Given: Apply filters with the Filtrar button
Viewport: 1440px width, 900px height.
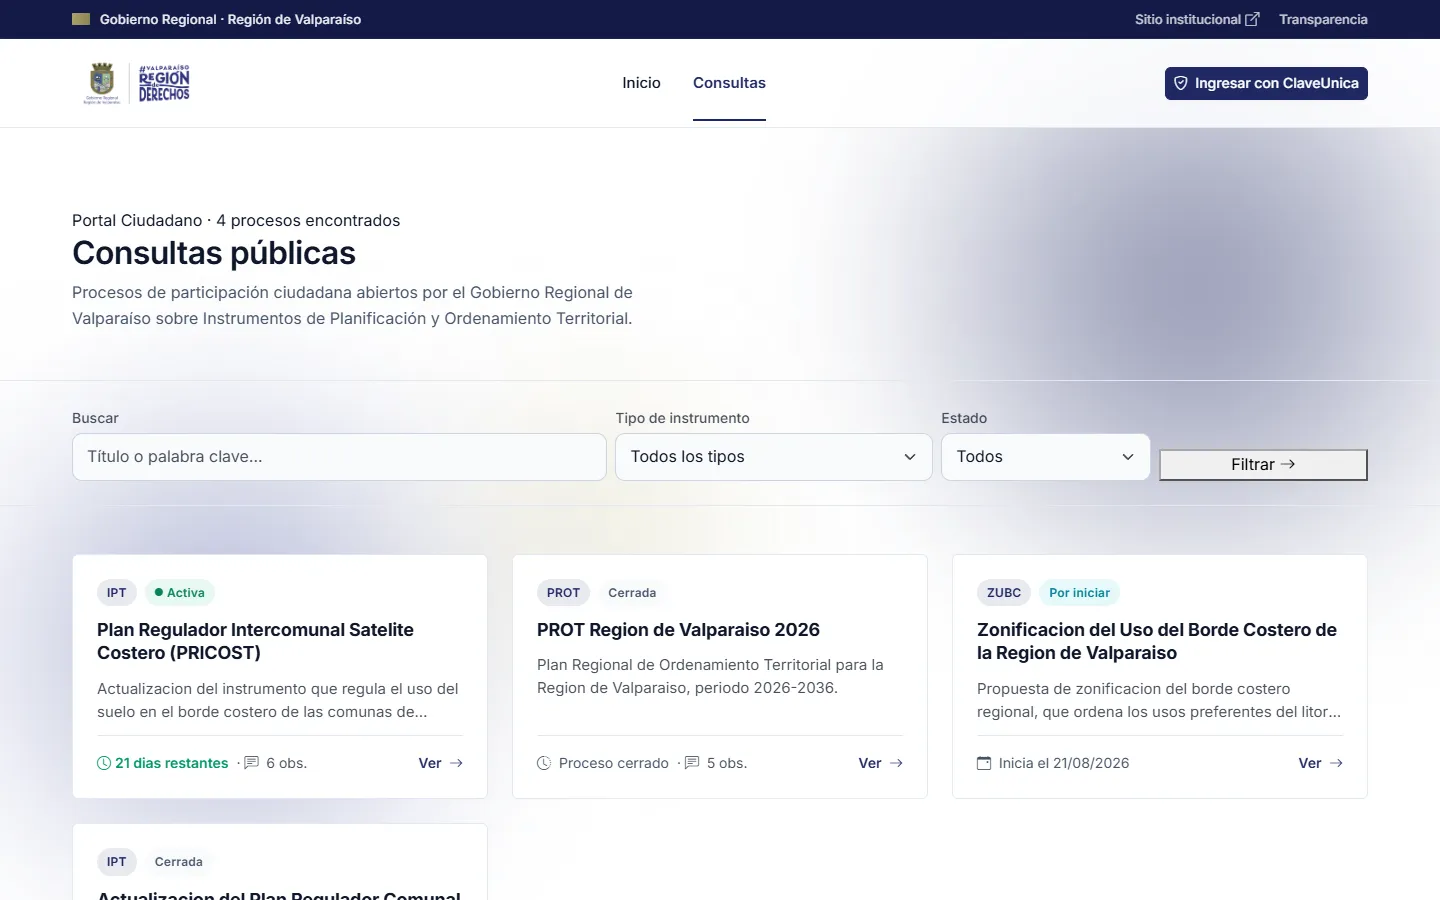Looking at the screenshot, I should [x=1263, y=465].
